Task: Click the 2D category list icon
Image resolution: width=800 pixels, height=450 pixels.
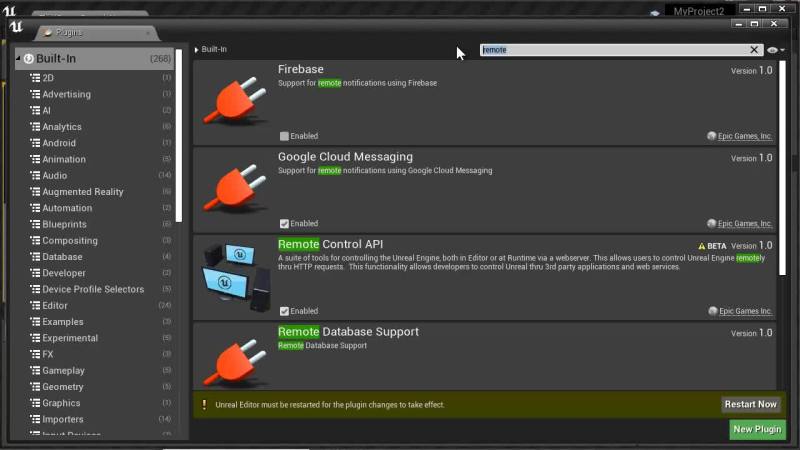Action: tap(35, 78)
